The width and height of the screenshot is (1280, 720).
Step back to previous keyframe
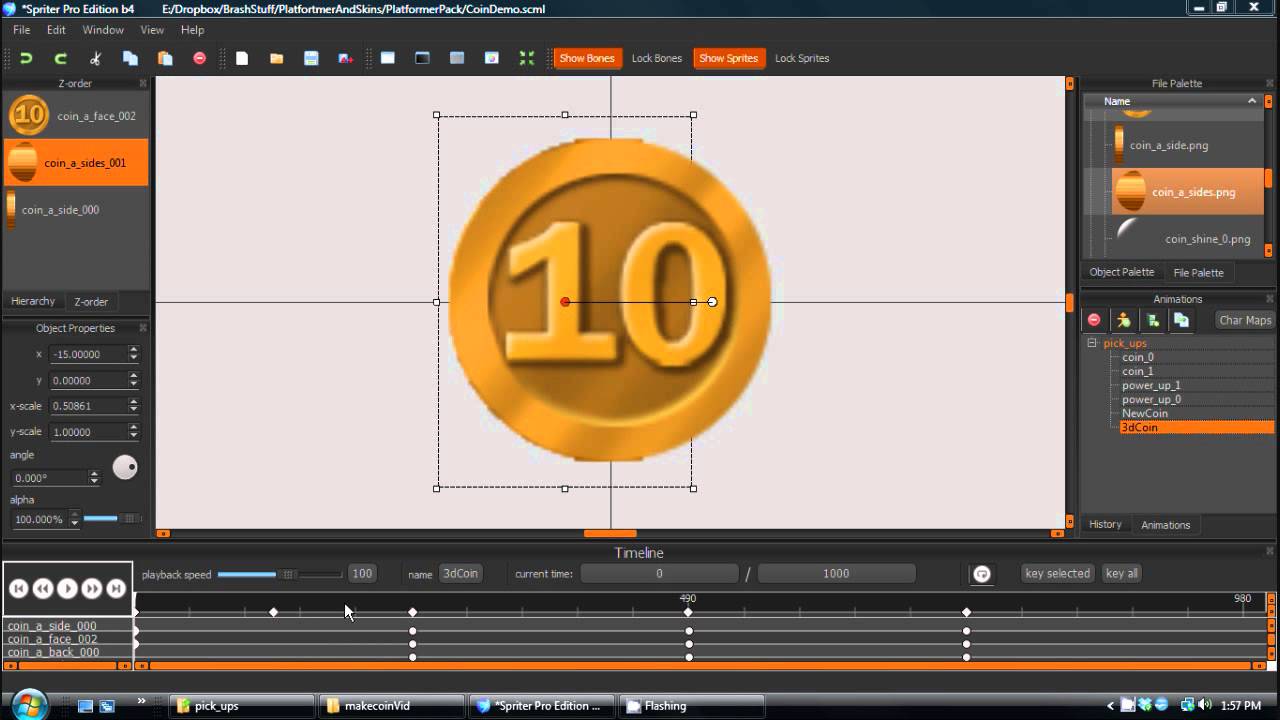pyautogui.click(x=42, y=589)
